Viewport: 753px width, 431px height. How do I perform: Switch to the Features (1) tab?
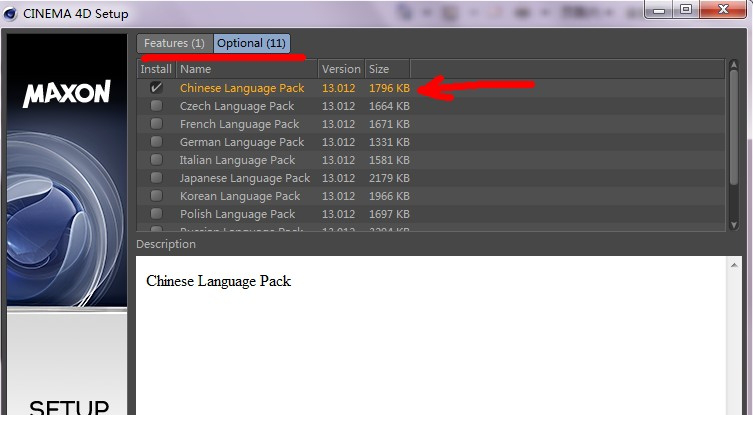174,43
